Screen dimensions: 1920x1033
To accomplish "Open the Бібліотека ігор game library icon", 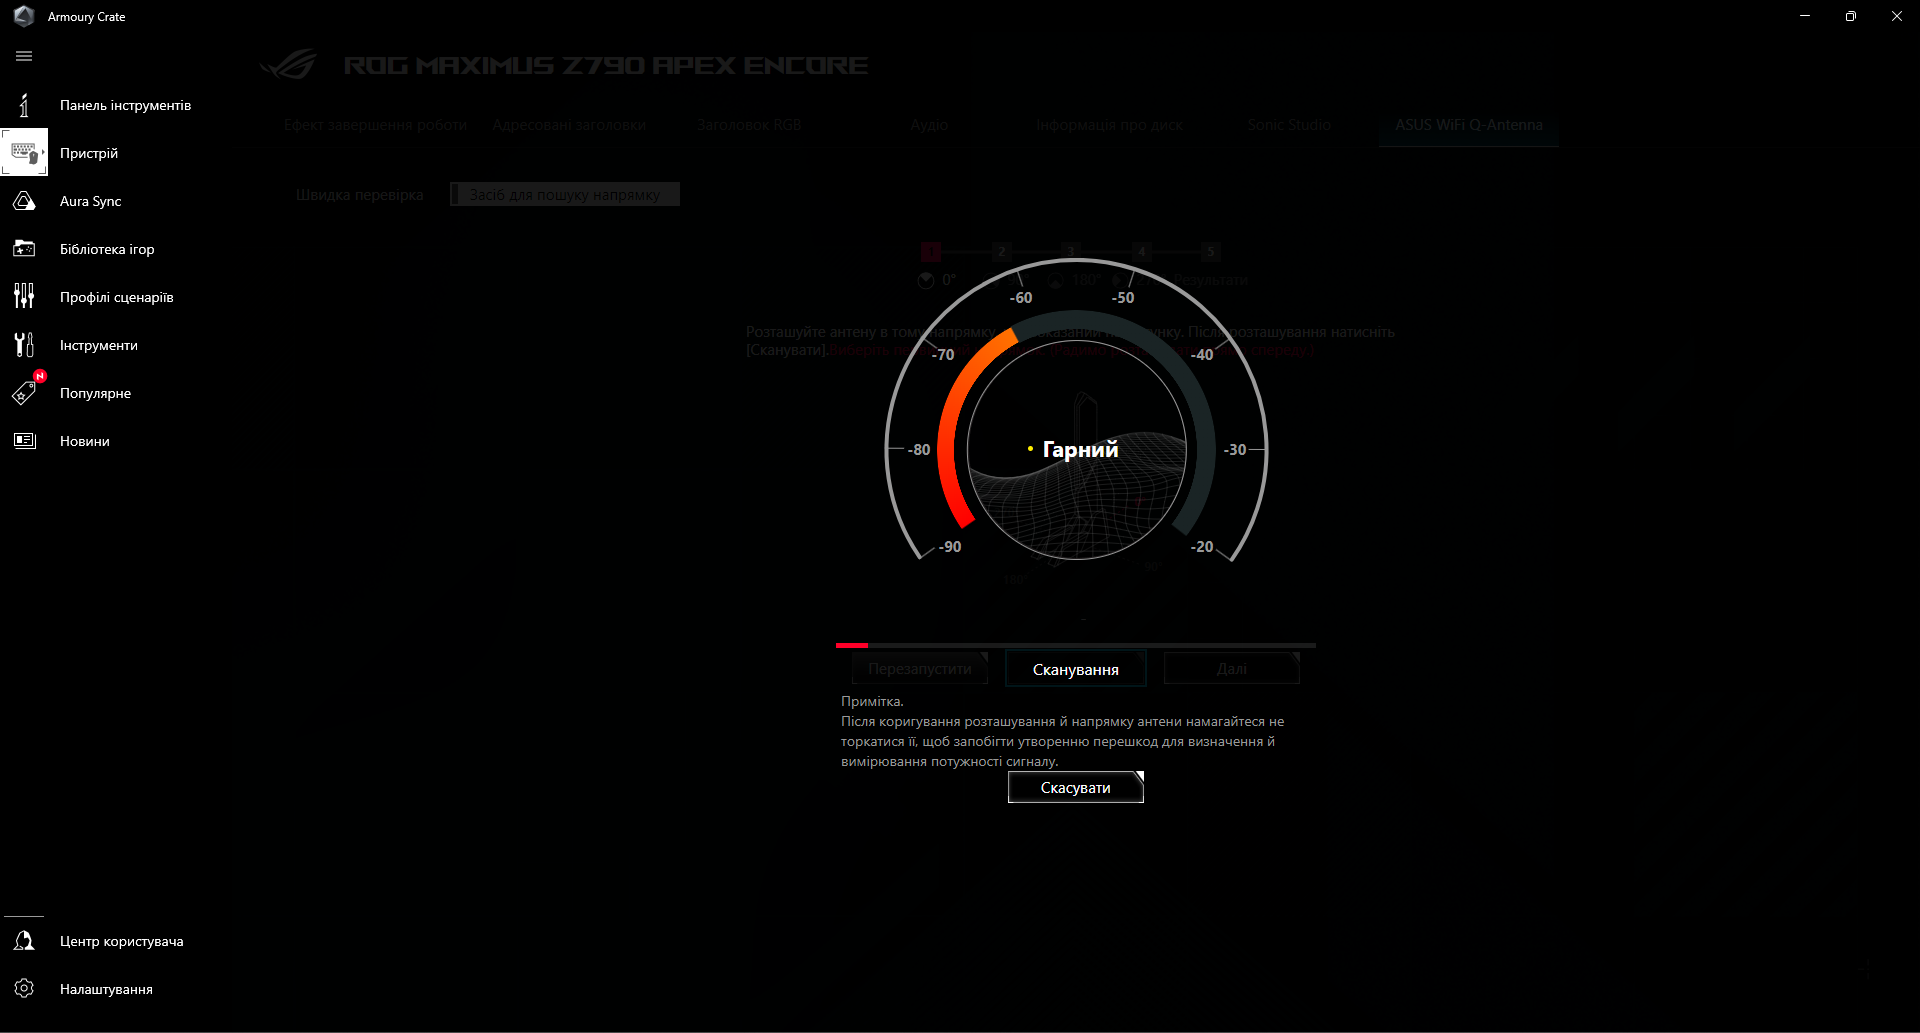I will point(24,248).
